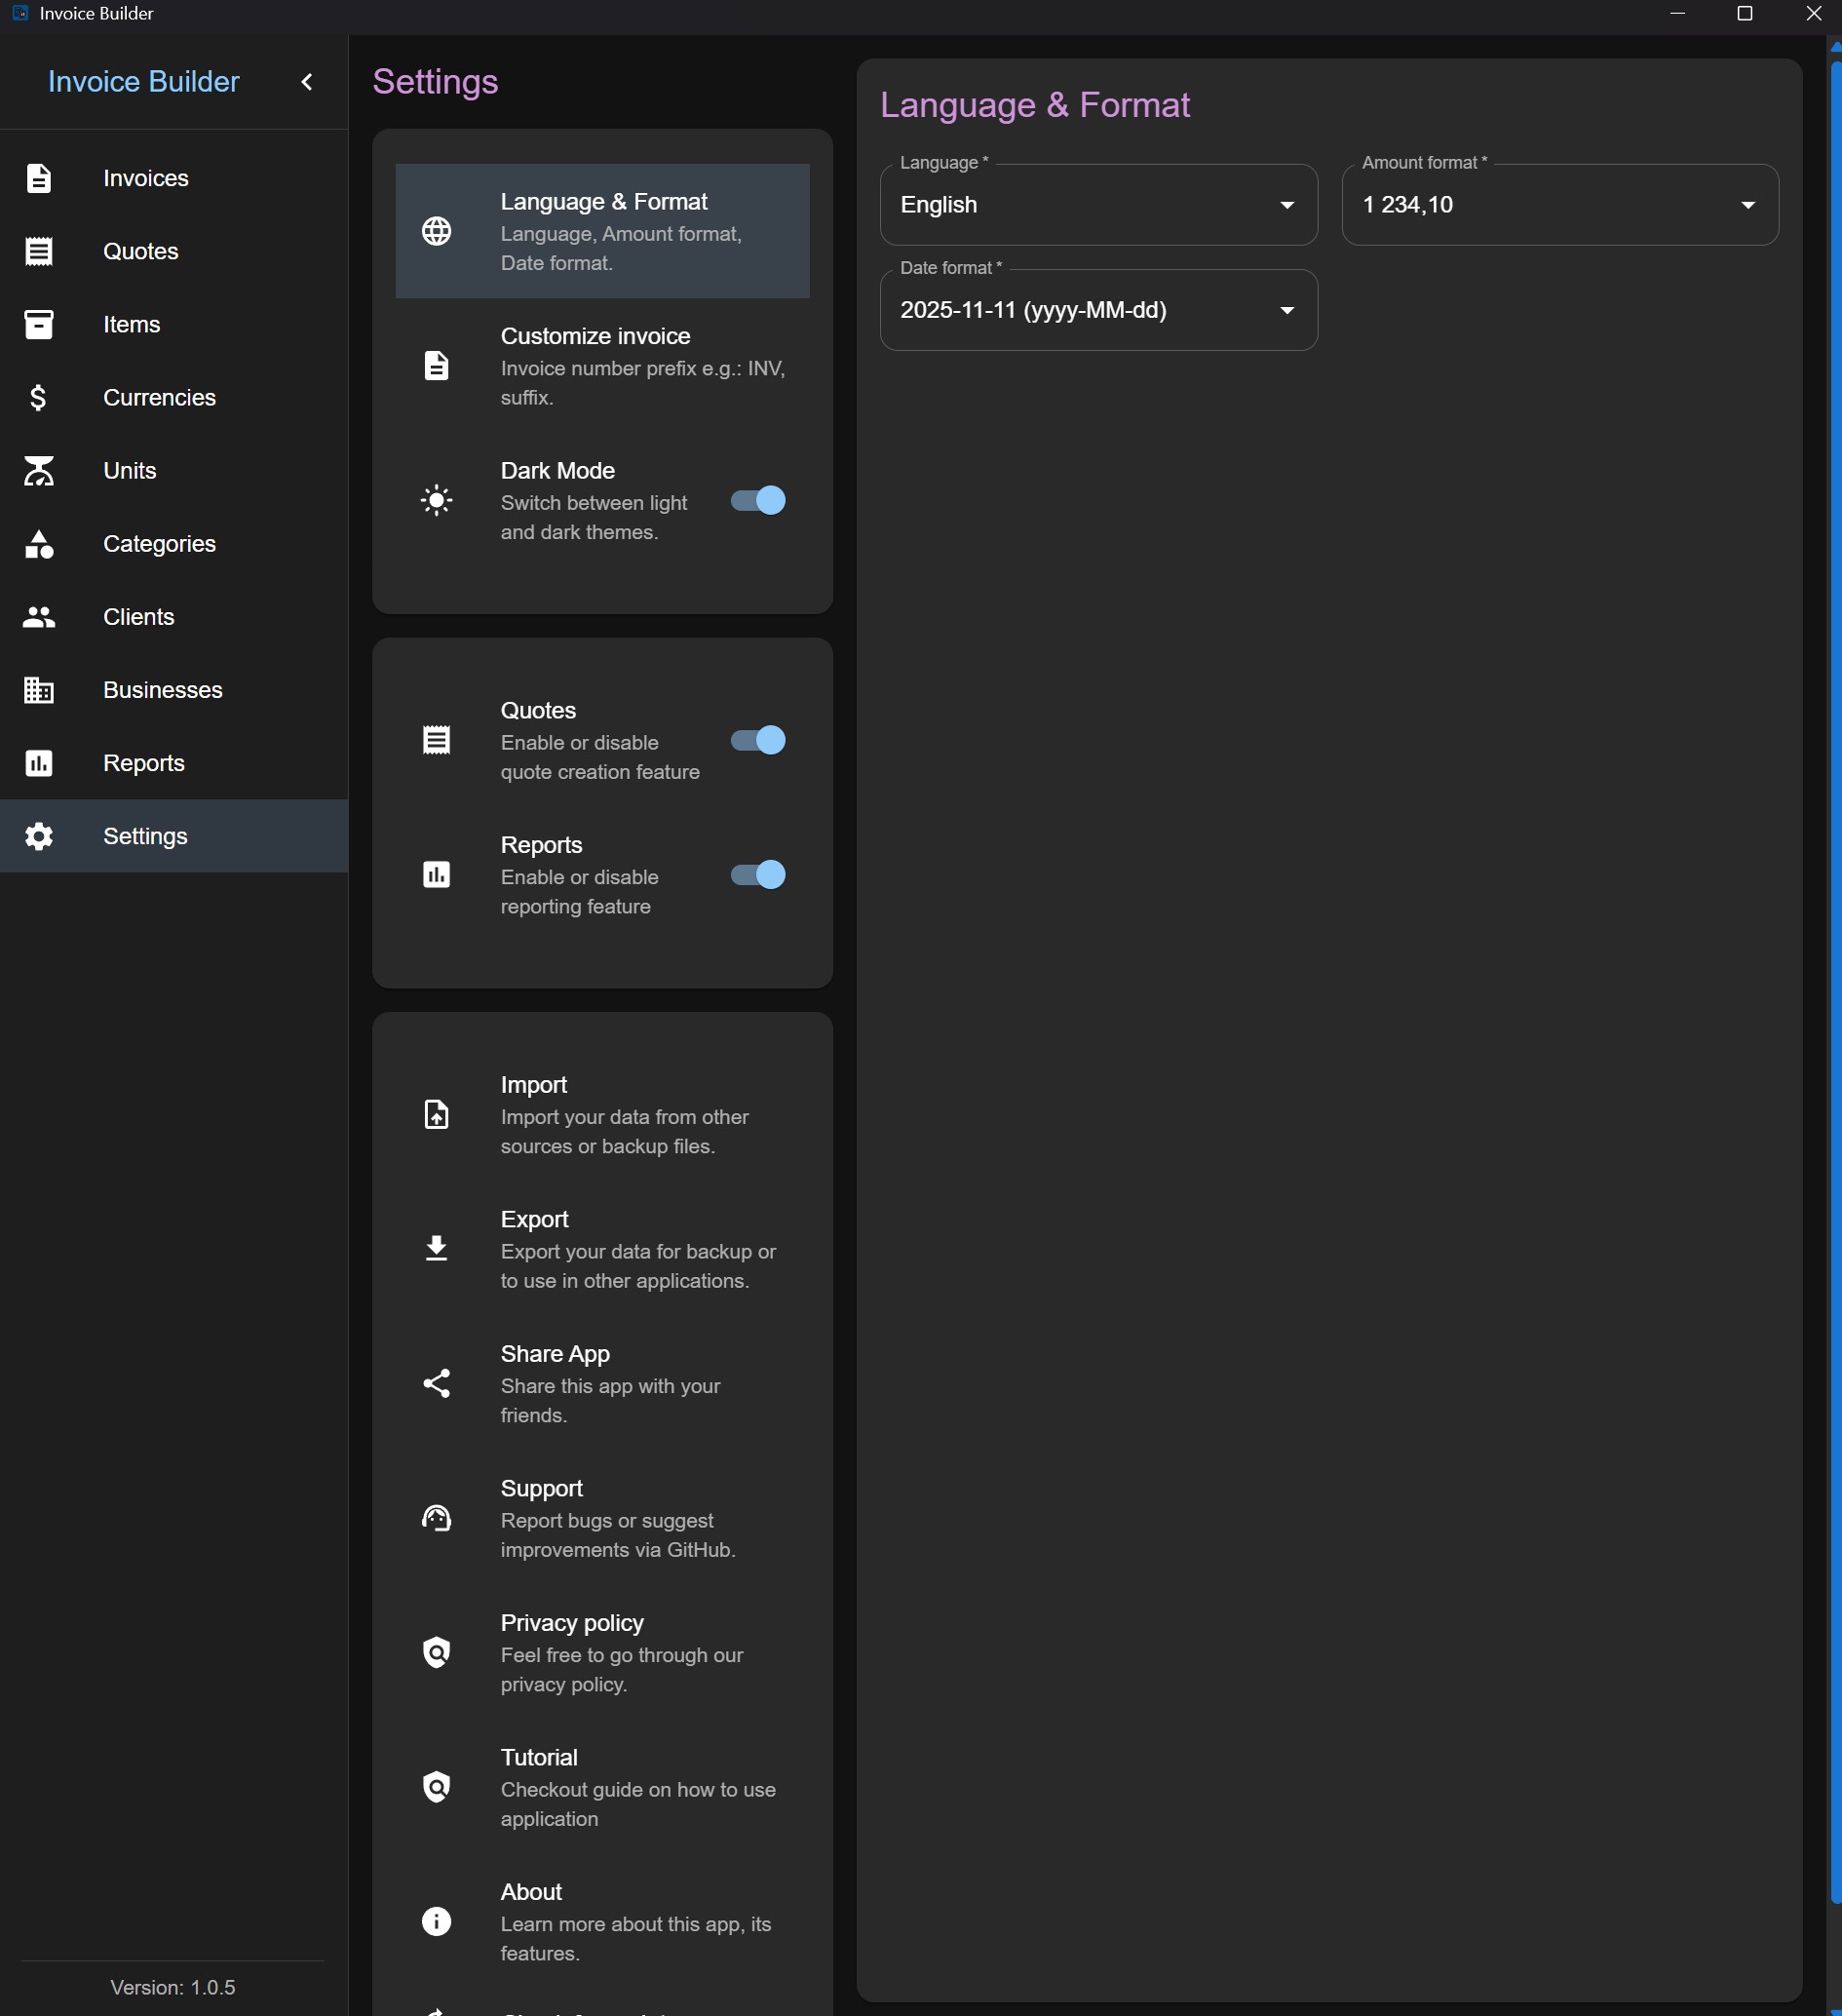Open Units in the sidebar menu
Image resolution: width=1842 pixels, height=2016 pixels.
[174, 470]
